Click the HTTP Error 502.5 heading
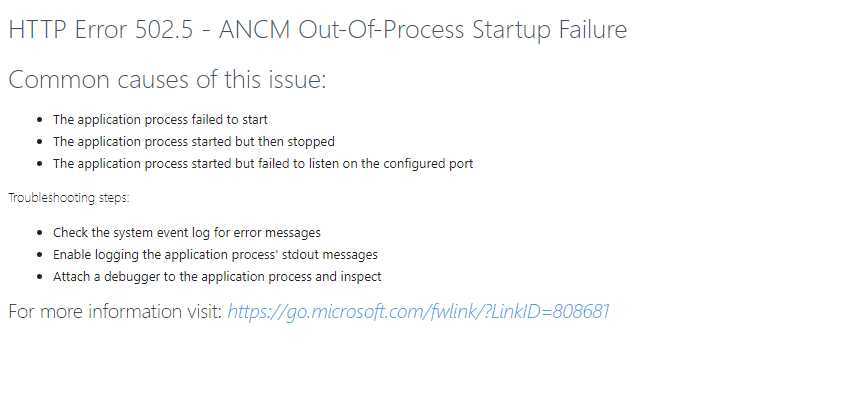 click(318, 30)
